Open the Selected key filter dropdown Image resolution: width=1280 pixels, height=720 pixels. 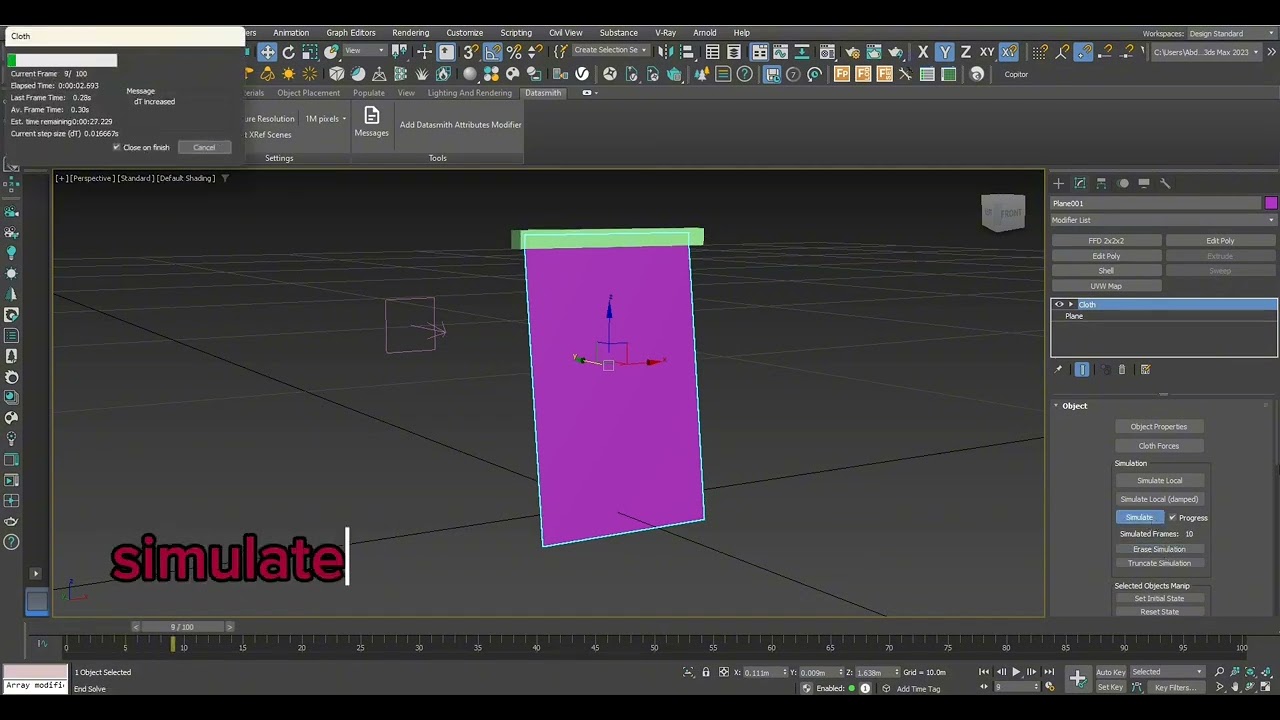coord(1168,672)
